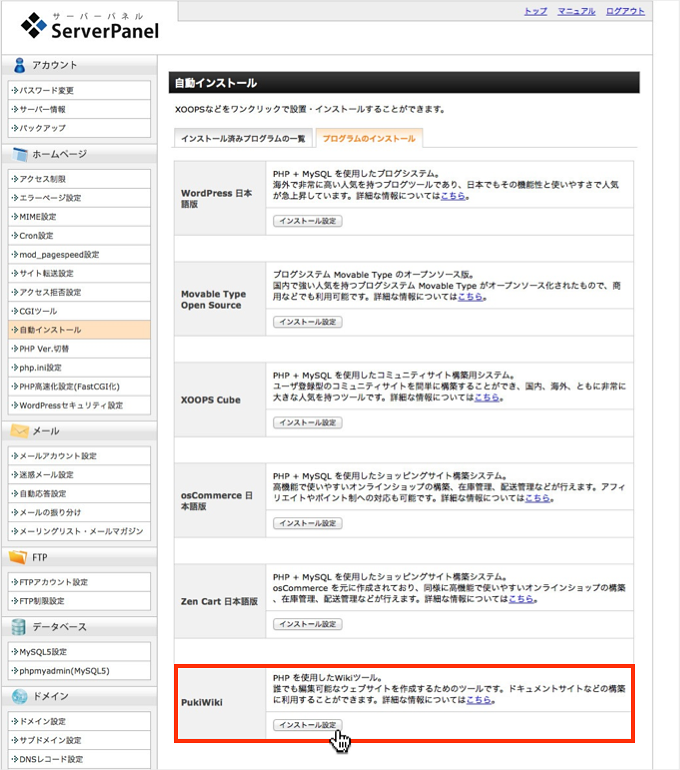
Task: Open サイト転送設定 menu item
Action: tap(80, 274)
